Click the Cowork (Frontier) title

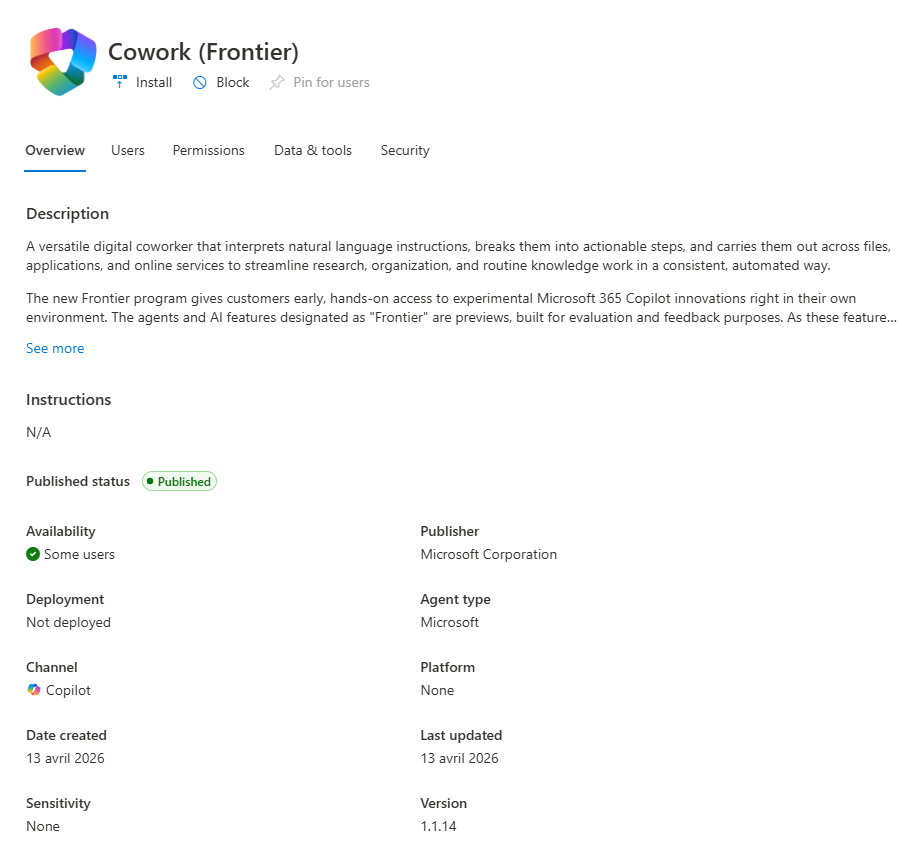click(x=203, y=52)
